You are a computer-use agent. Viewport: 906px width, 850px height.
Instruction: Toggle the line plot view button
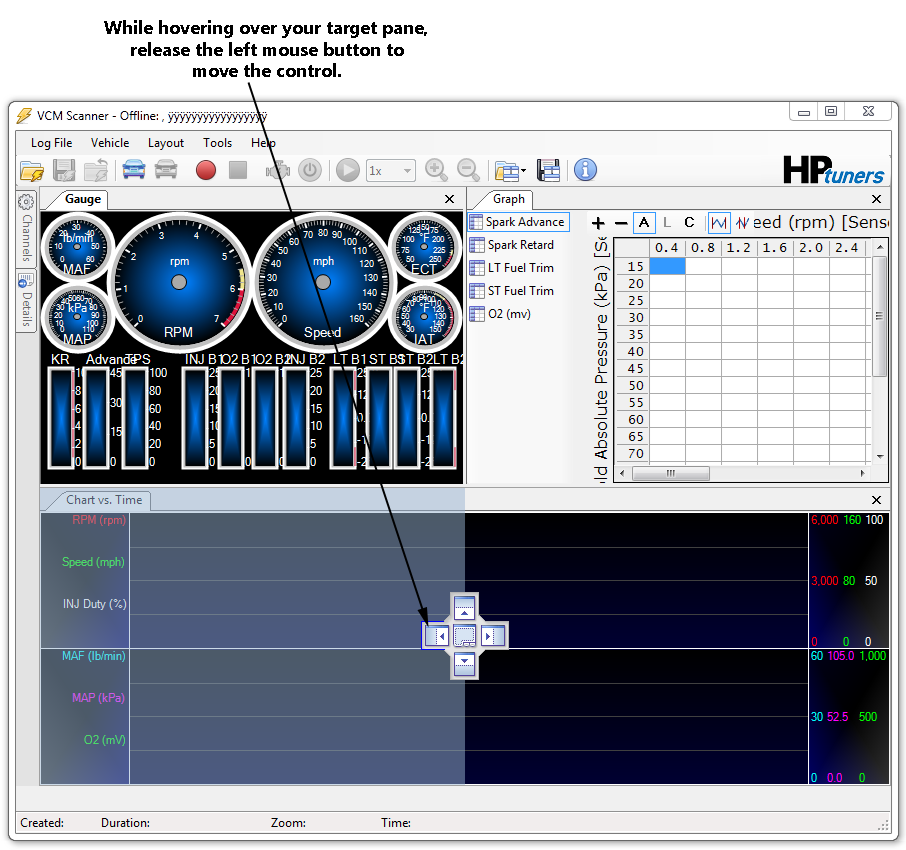pos(719,223)
